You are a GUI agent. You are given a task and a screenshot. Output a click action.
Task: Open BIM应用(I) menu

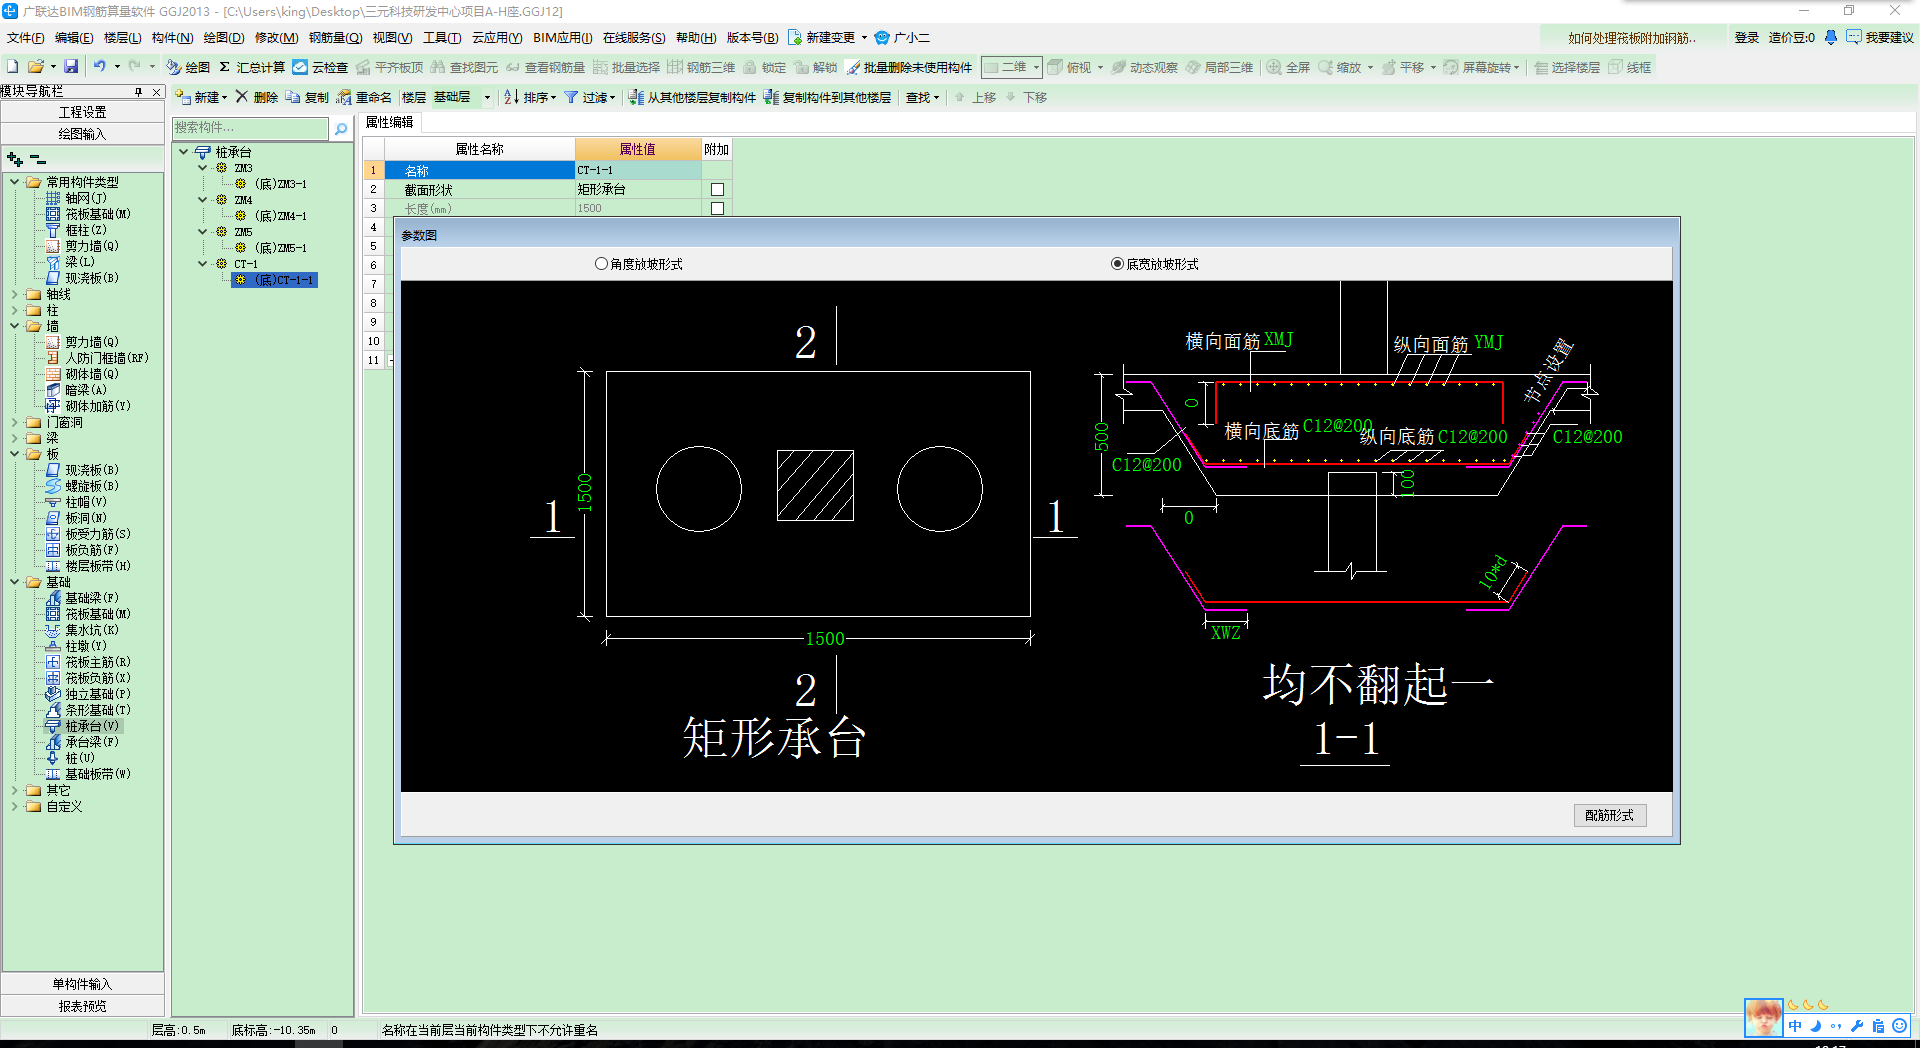(562, 37)
